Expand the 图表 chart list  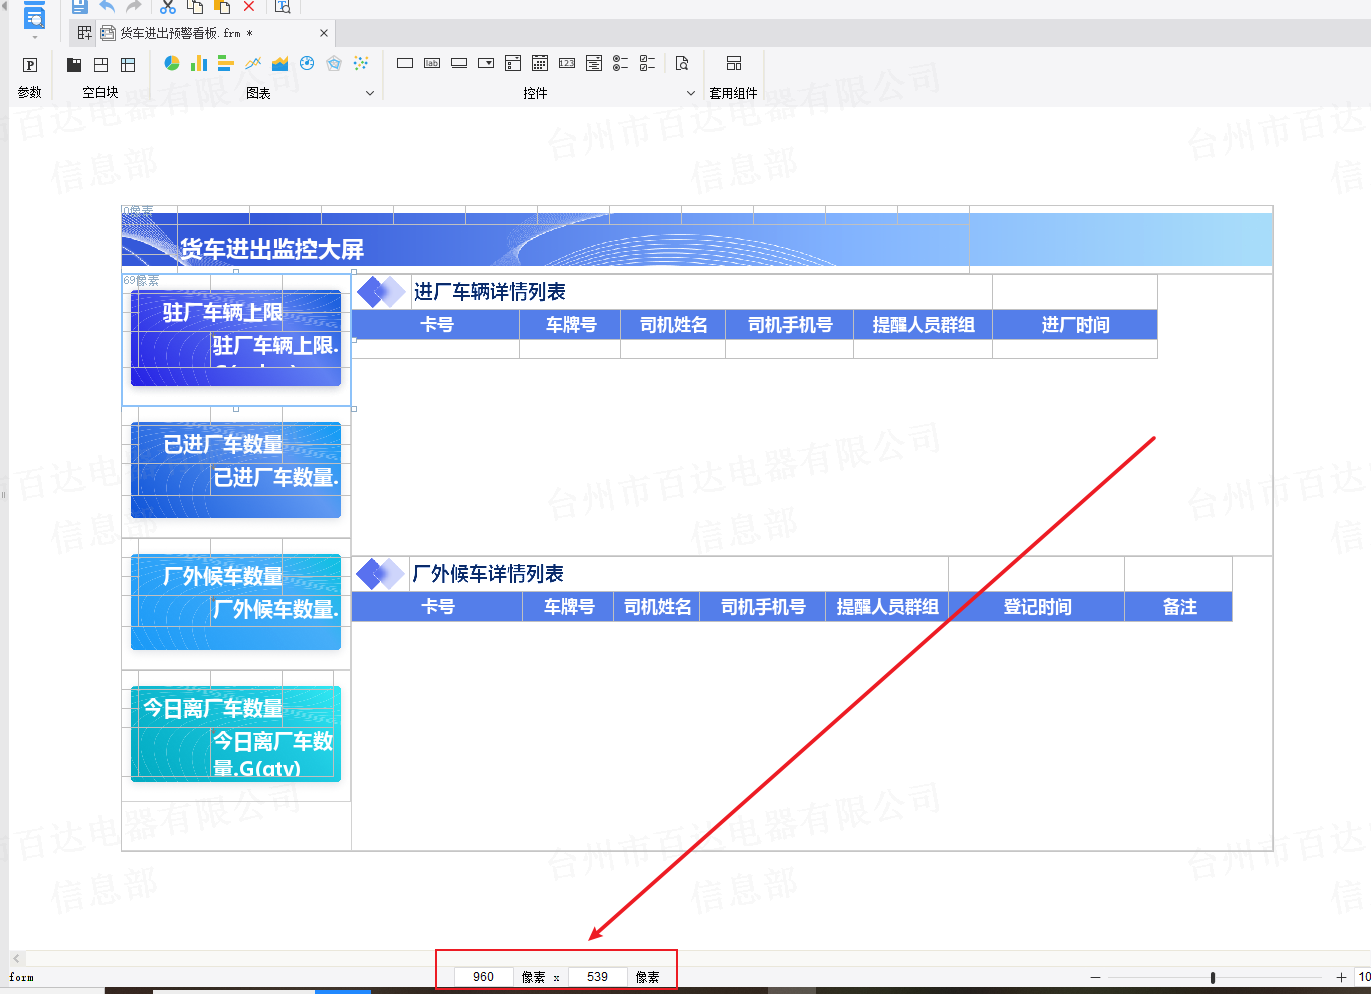tap(370, 93)
